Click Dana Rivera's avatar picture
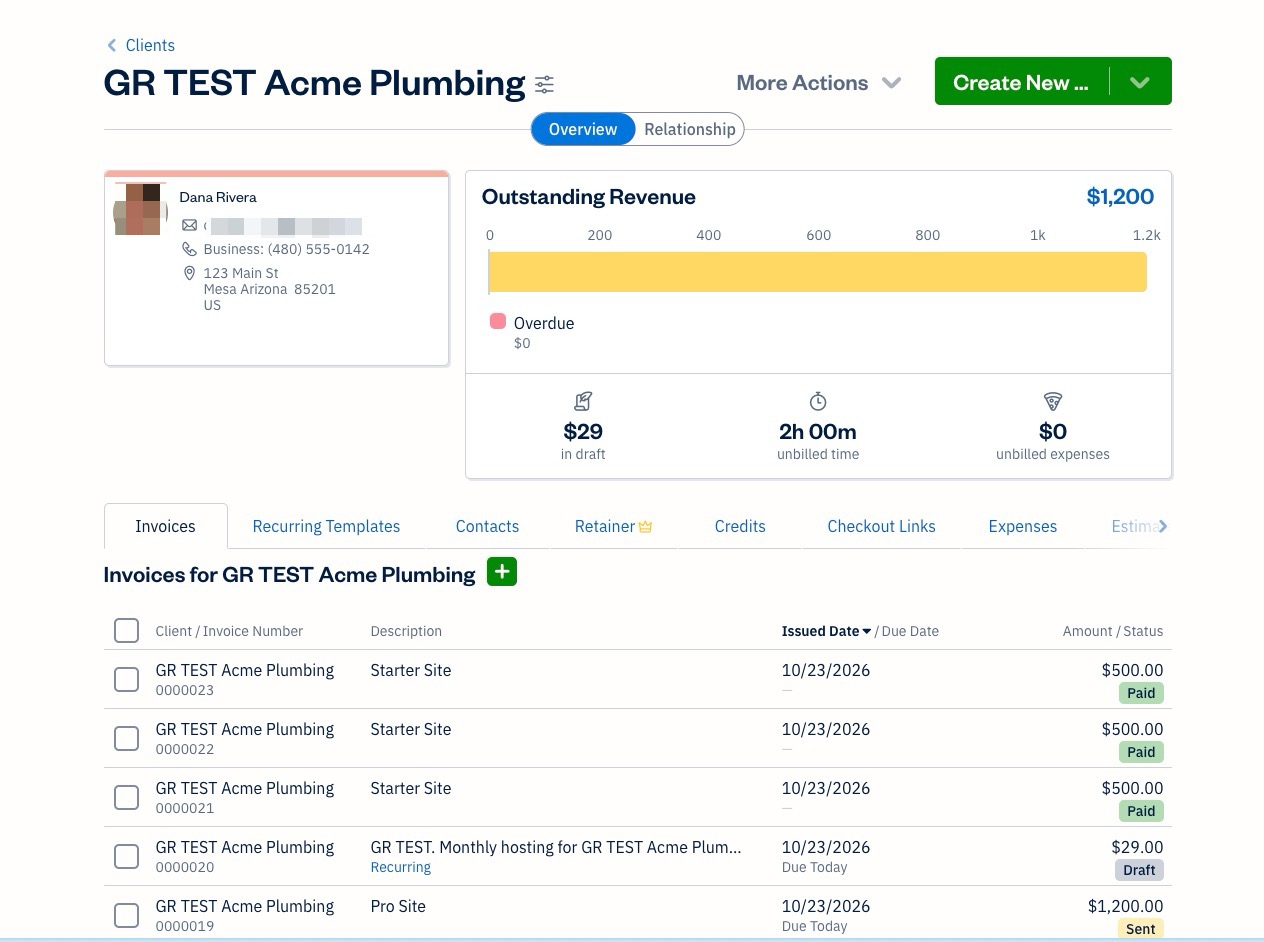The image size is (1264, 942). [x=138, y=209]
